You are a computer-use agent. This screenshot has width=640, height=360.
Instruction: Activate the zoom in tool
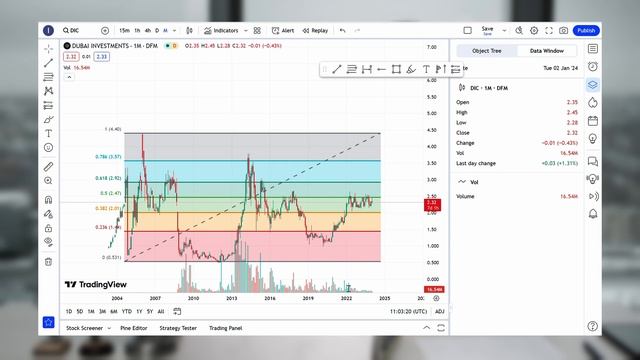49,180
